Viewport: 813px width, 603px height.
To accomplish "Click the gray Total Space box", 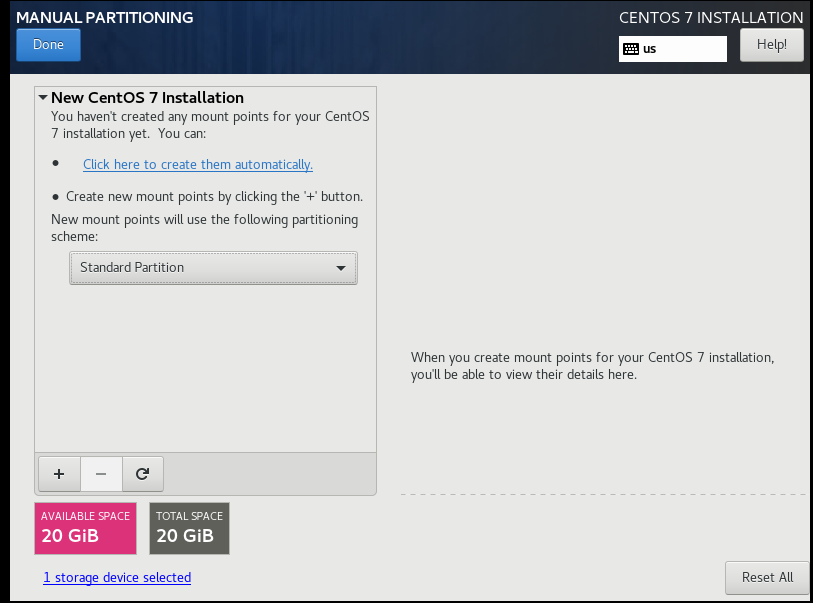I will [189, 528].
